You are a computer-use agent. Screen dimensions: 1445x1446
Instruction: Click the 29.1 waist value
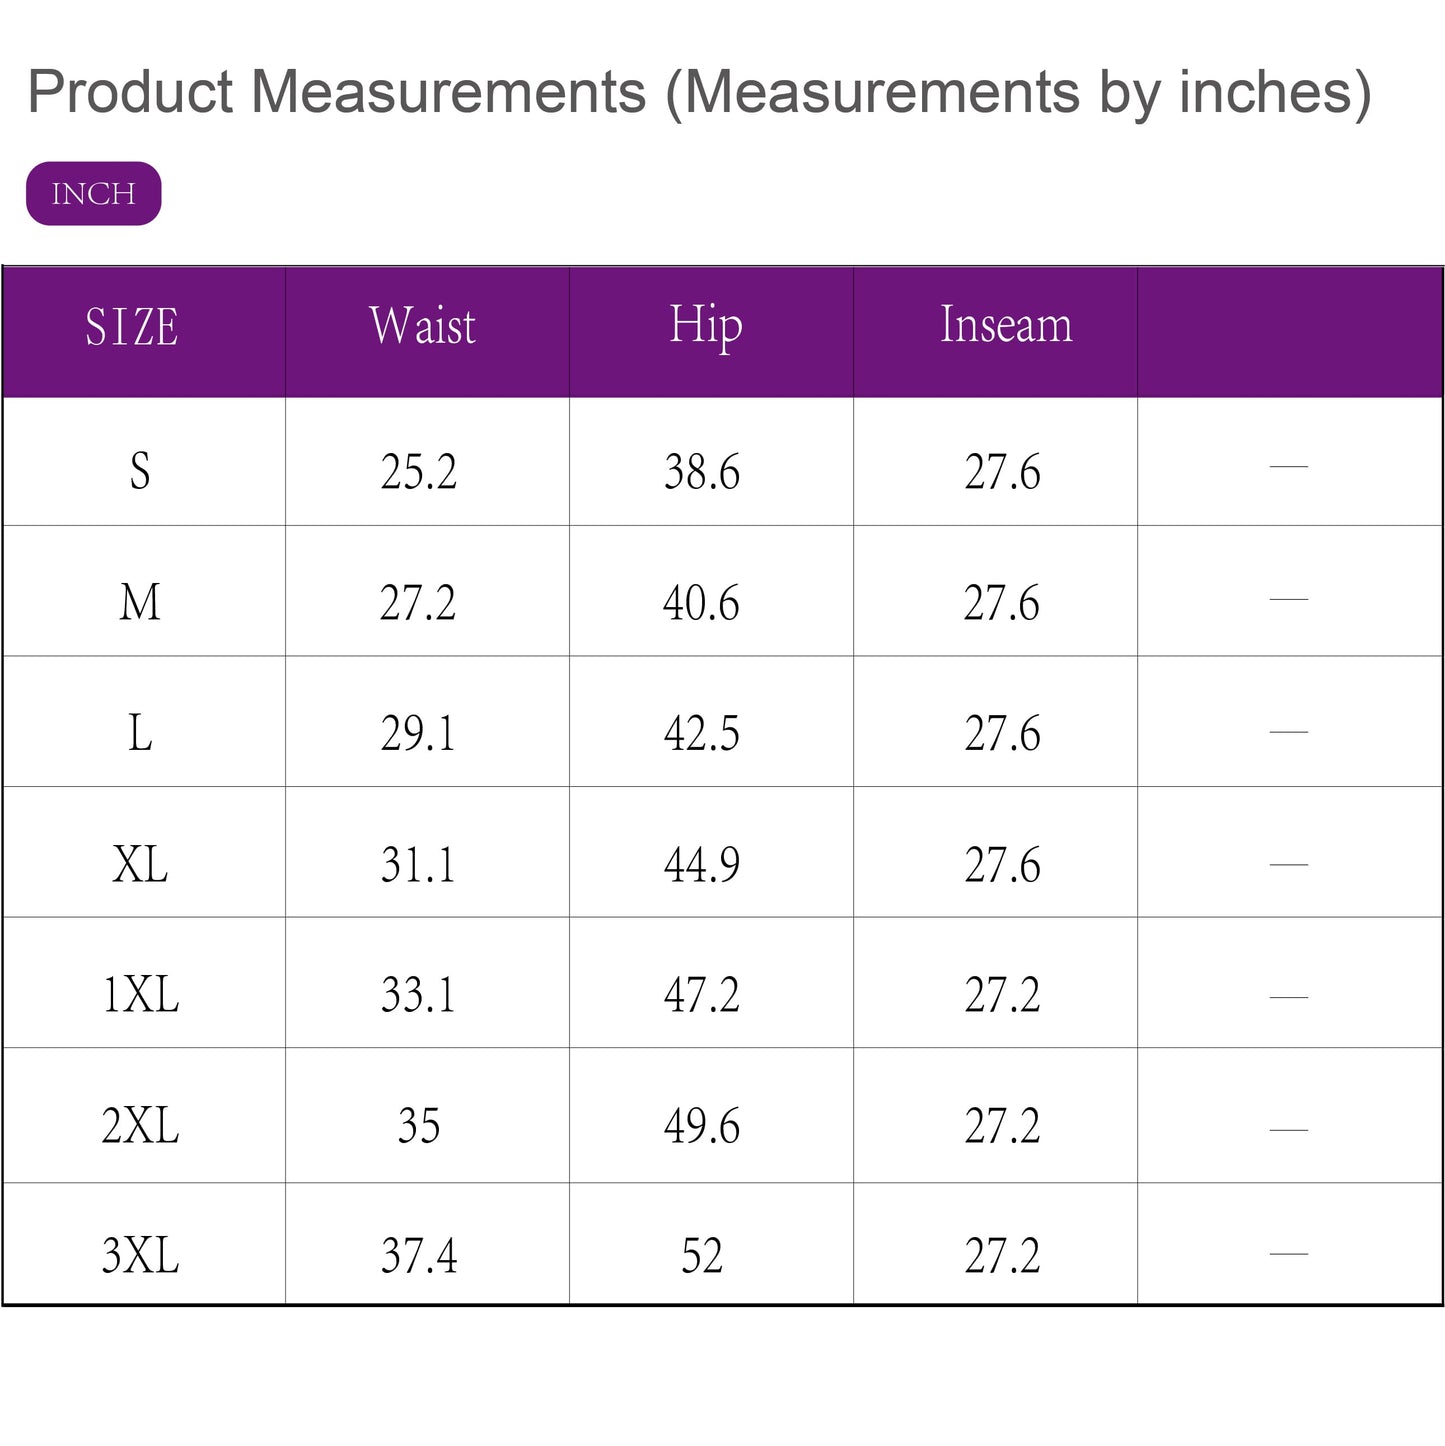coord(419,734)
